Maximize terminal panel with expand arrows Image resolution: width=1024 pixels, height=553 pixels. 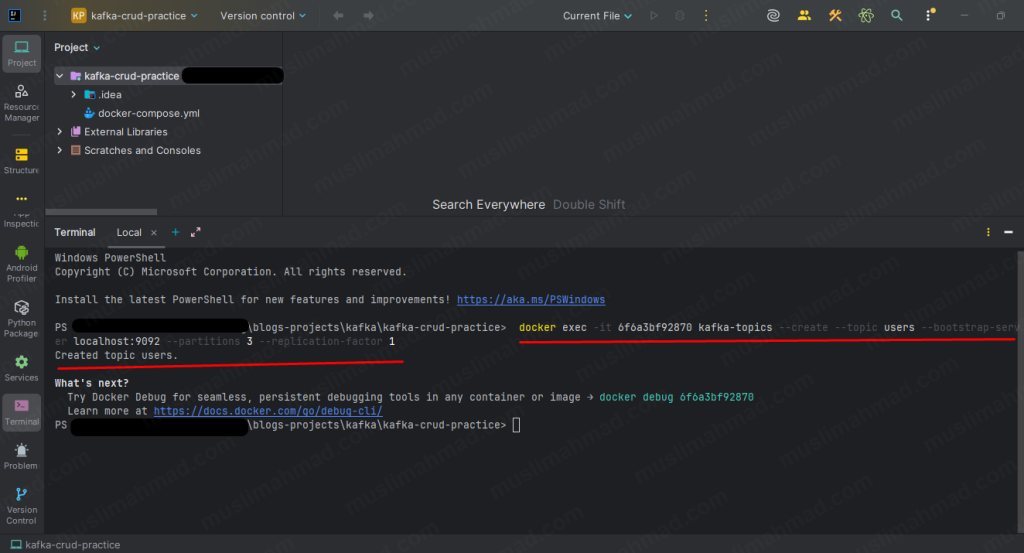coord(195,232)
